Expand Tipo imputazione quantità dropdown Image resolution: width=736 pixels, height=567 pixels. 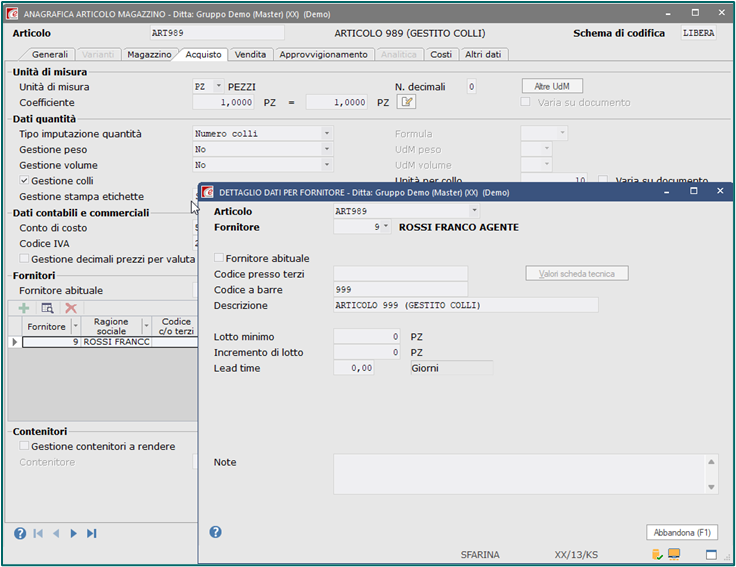[327, 133]
